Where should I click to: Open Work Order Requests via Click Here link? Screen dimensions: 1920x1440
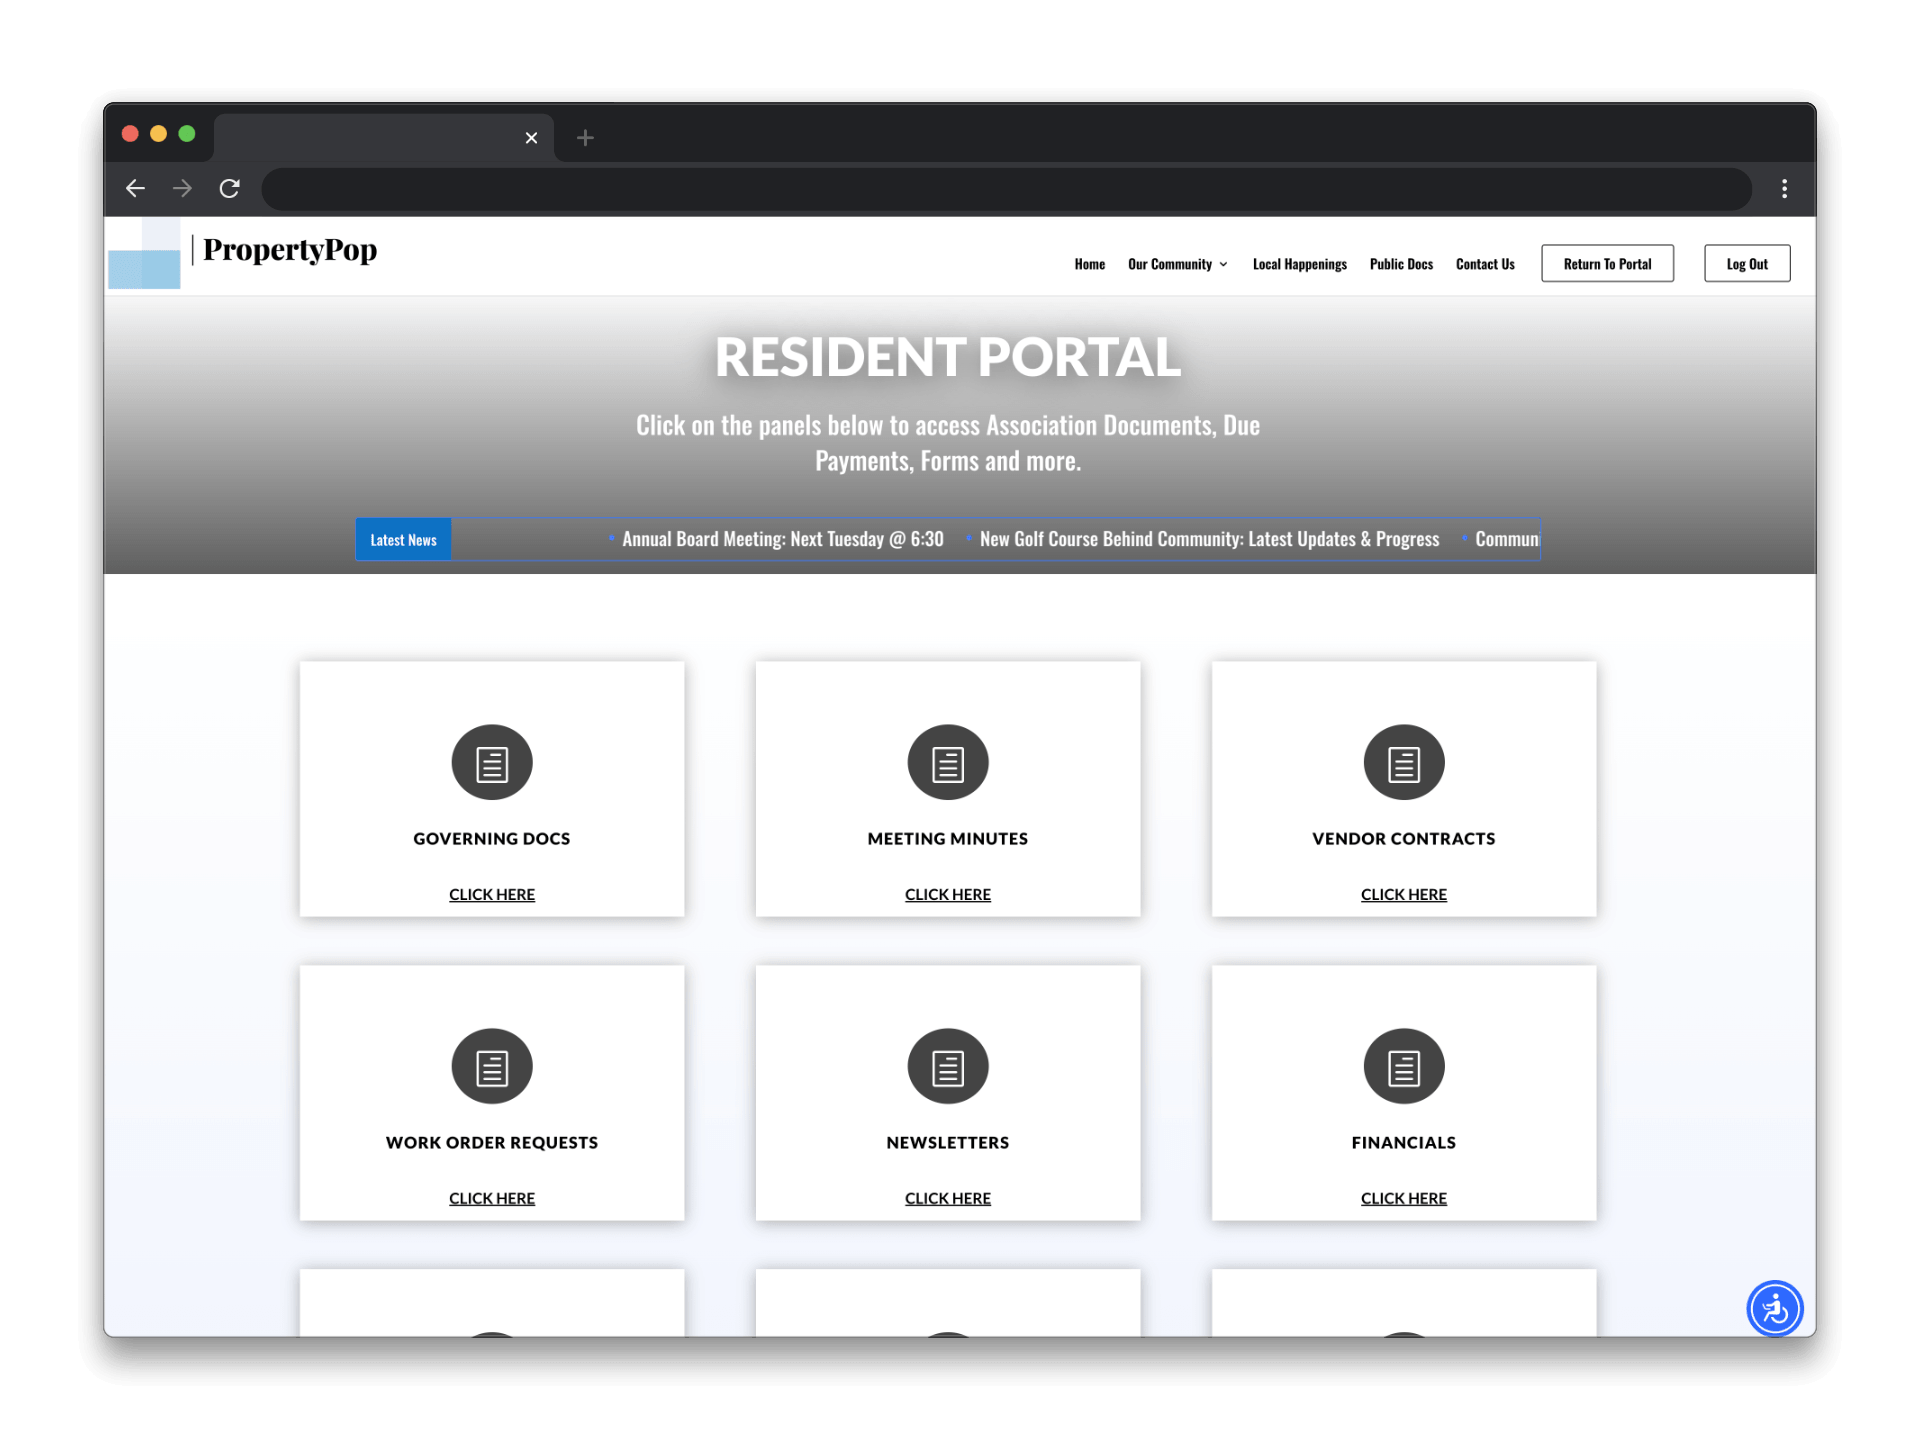[x=492, y=1198]
